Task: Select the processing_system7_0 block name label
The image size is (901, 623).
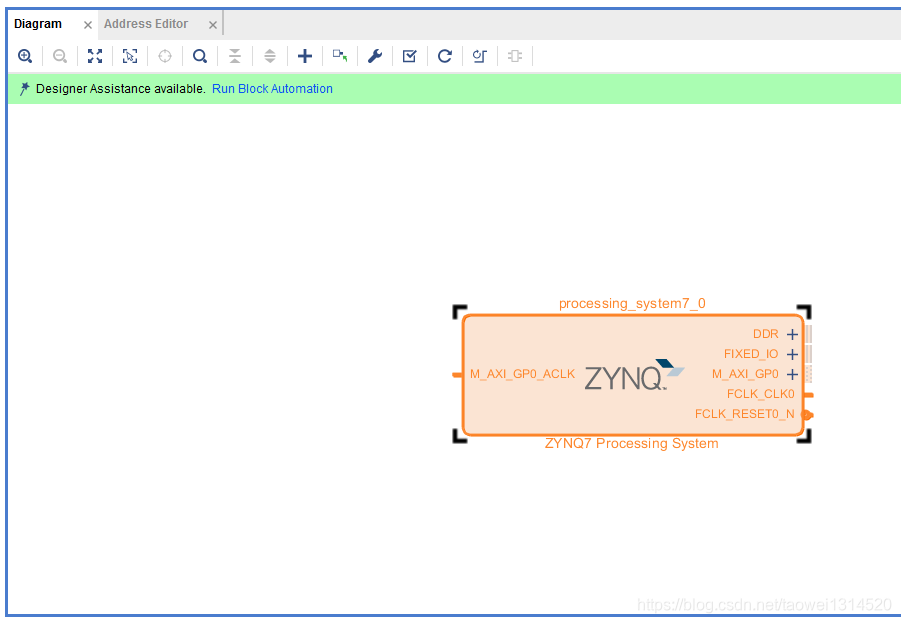Action: (x=632, y=303)
